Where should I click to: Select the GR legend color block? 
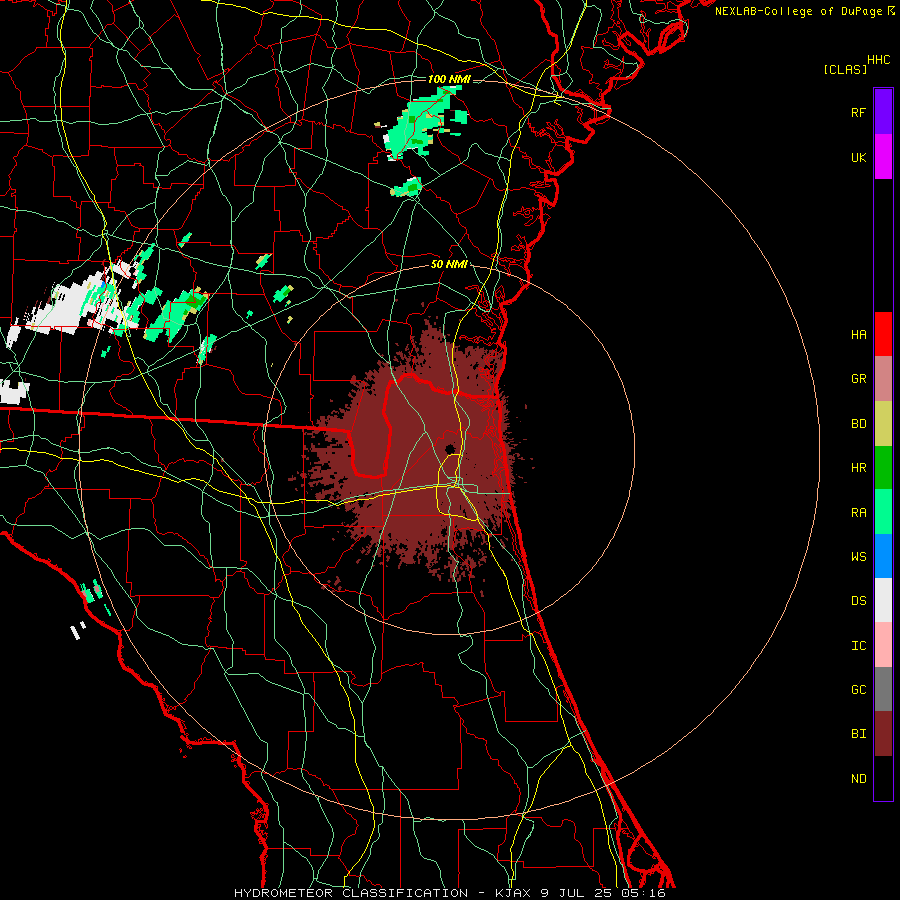(883, 379)
